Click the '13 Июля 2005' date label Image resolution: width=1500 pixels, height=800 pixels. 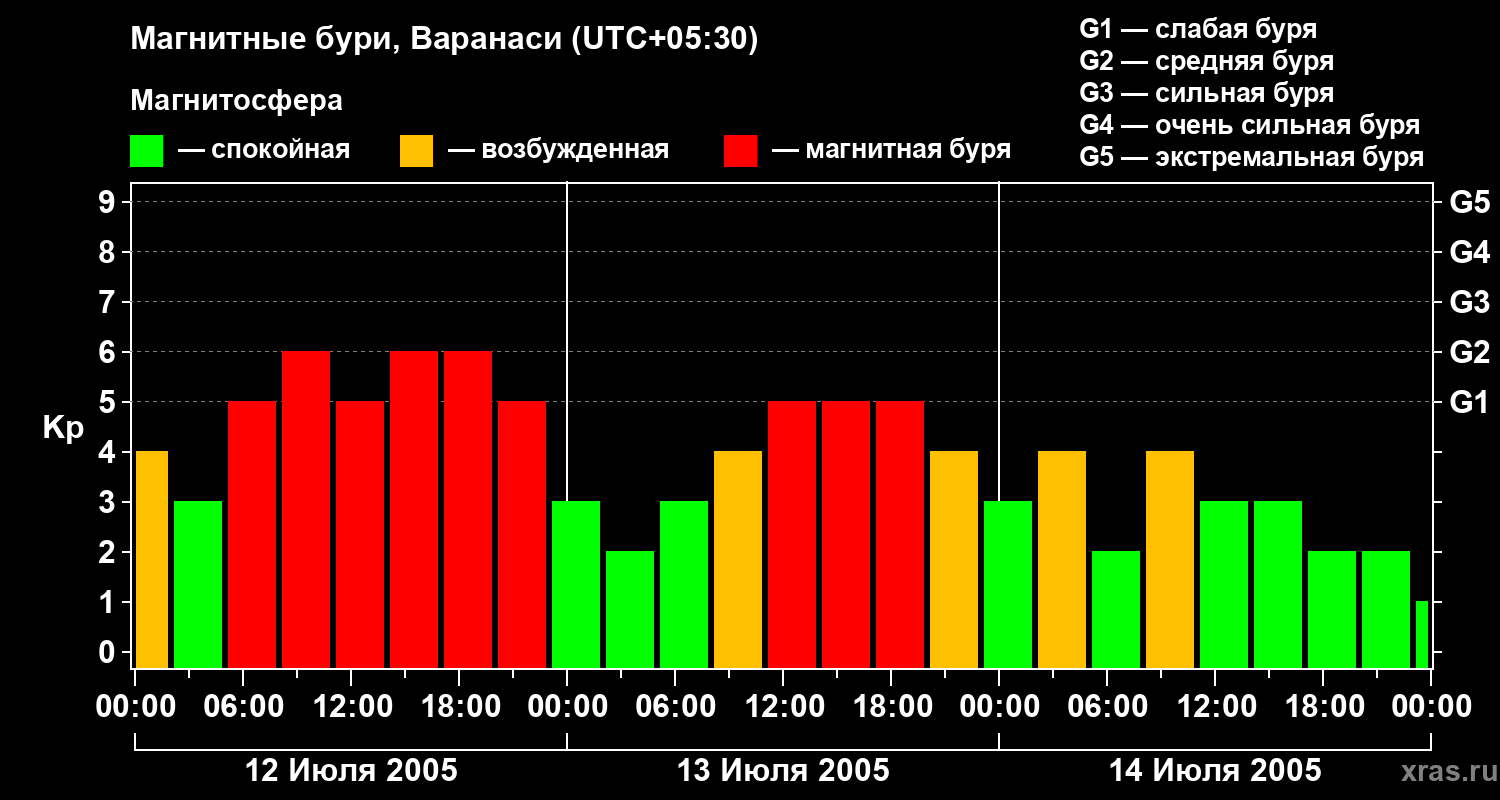pos(783,771)
